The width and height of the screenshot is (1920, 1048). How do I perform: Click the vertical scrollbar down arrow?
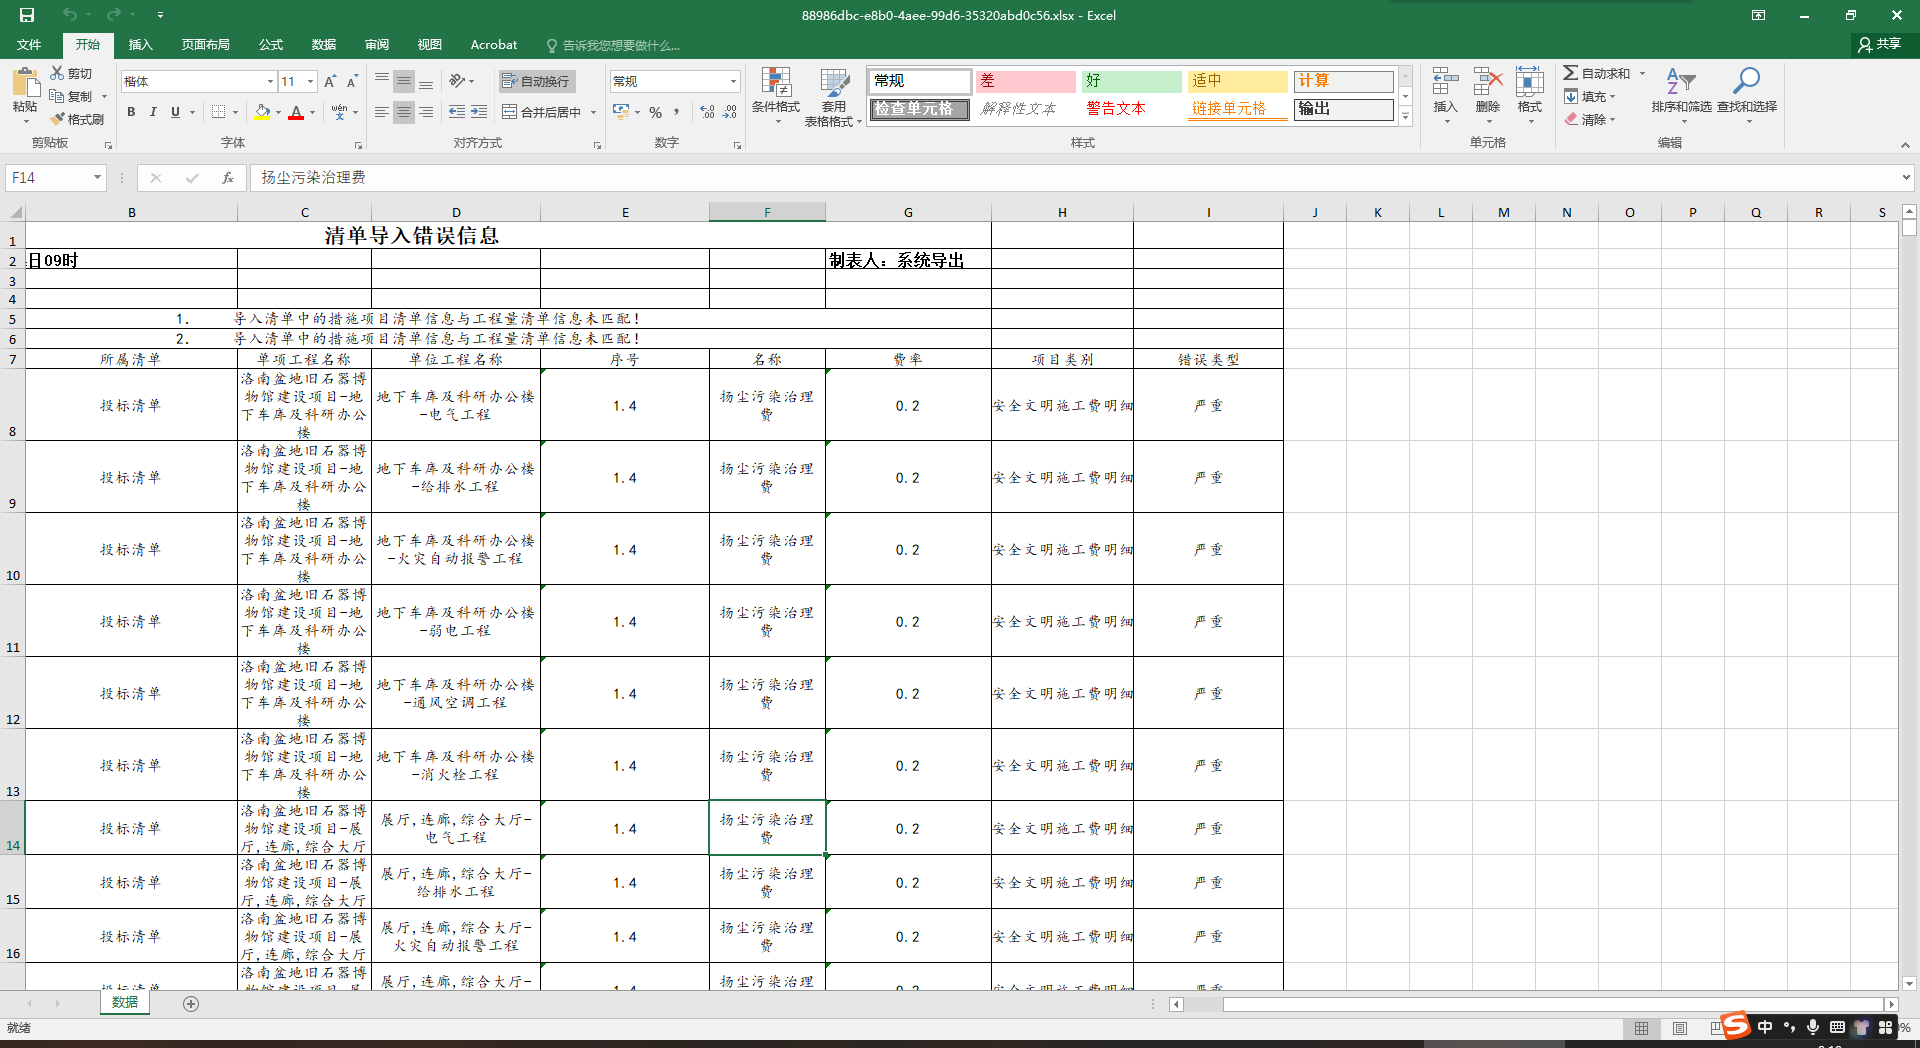click(x=1909, y=984)
